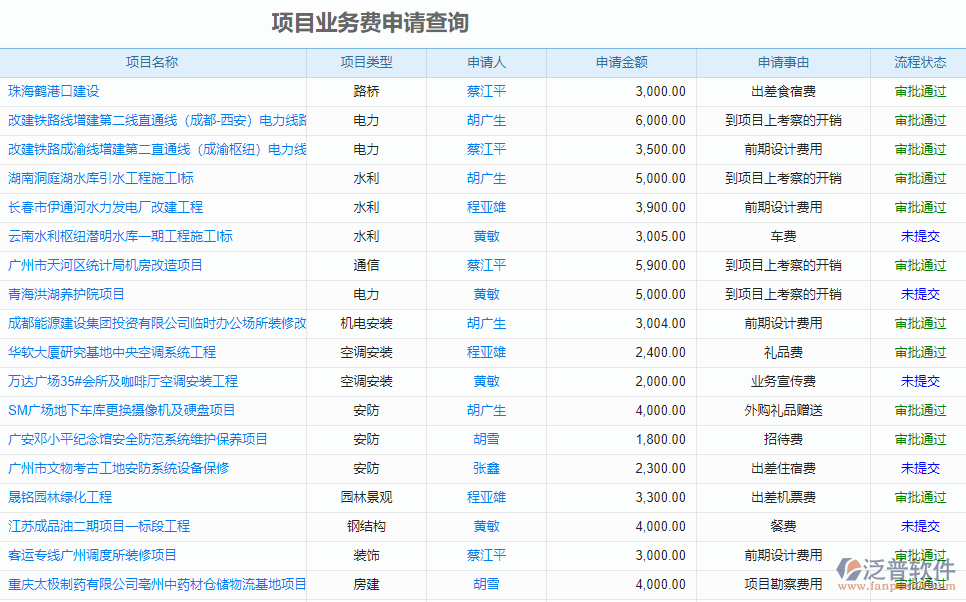Click 未提交 status for 云南水利枢纽 row

click(x=920, y=236)
